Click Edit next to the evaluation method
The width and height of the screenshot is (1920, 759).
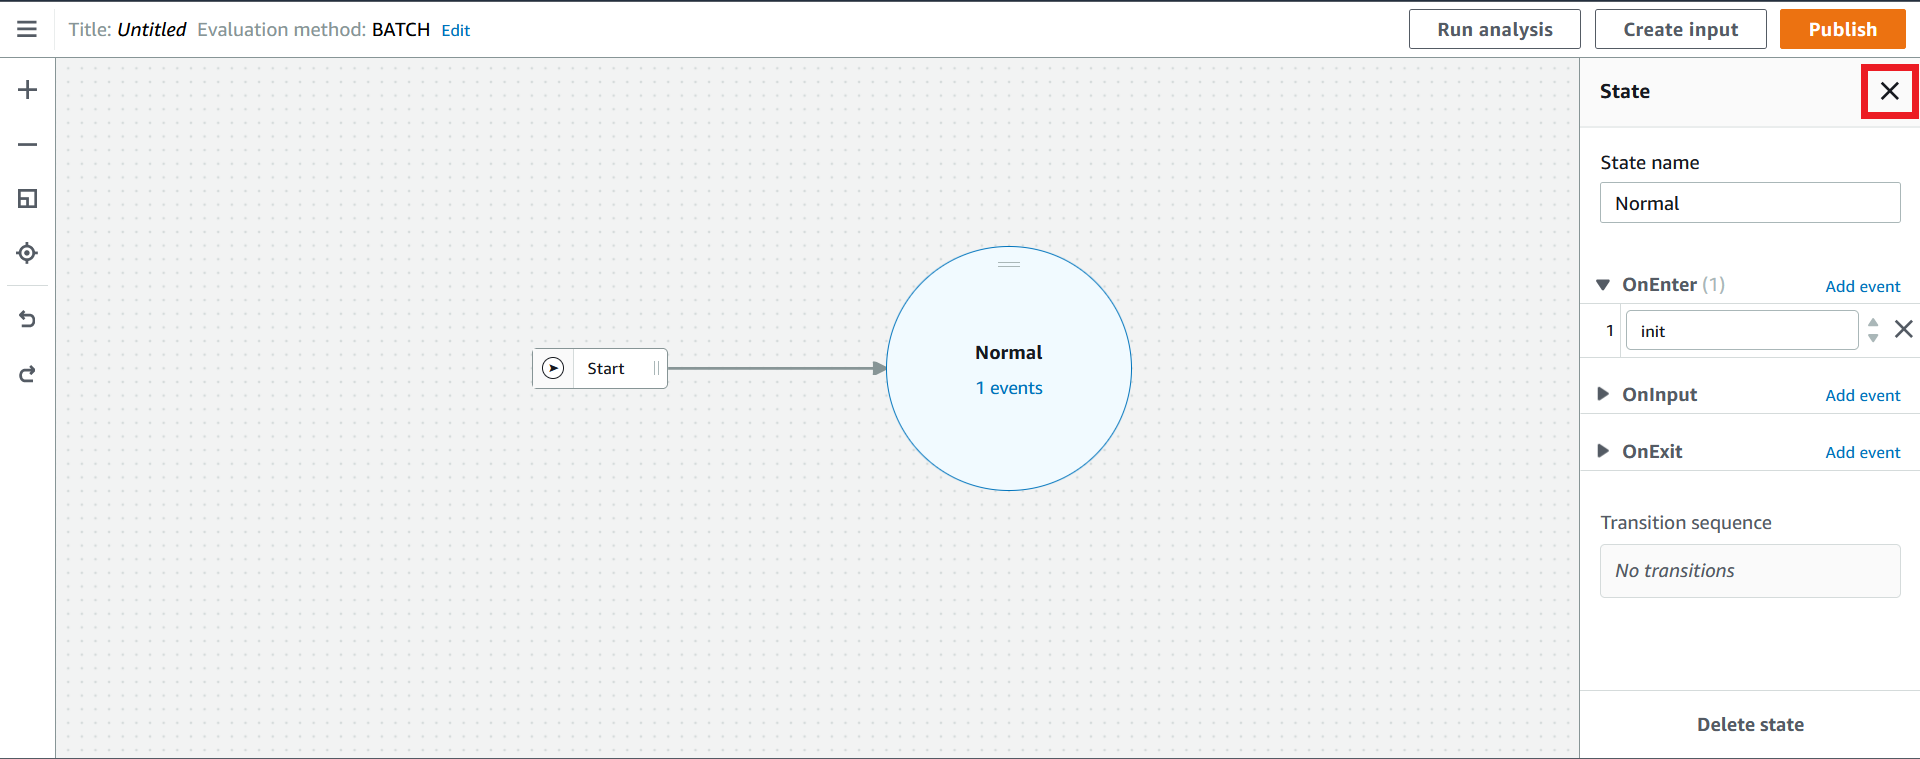(x=455, y=30)
